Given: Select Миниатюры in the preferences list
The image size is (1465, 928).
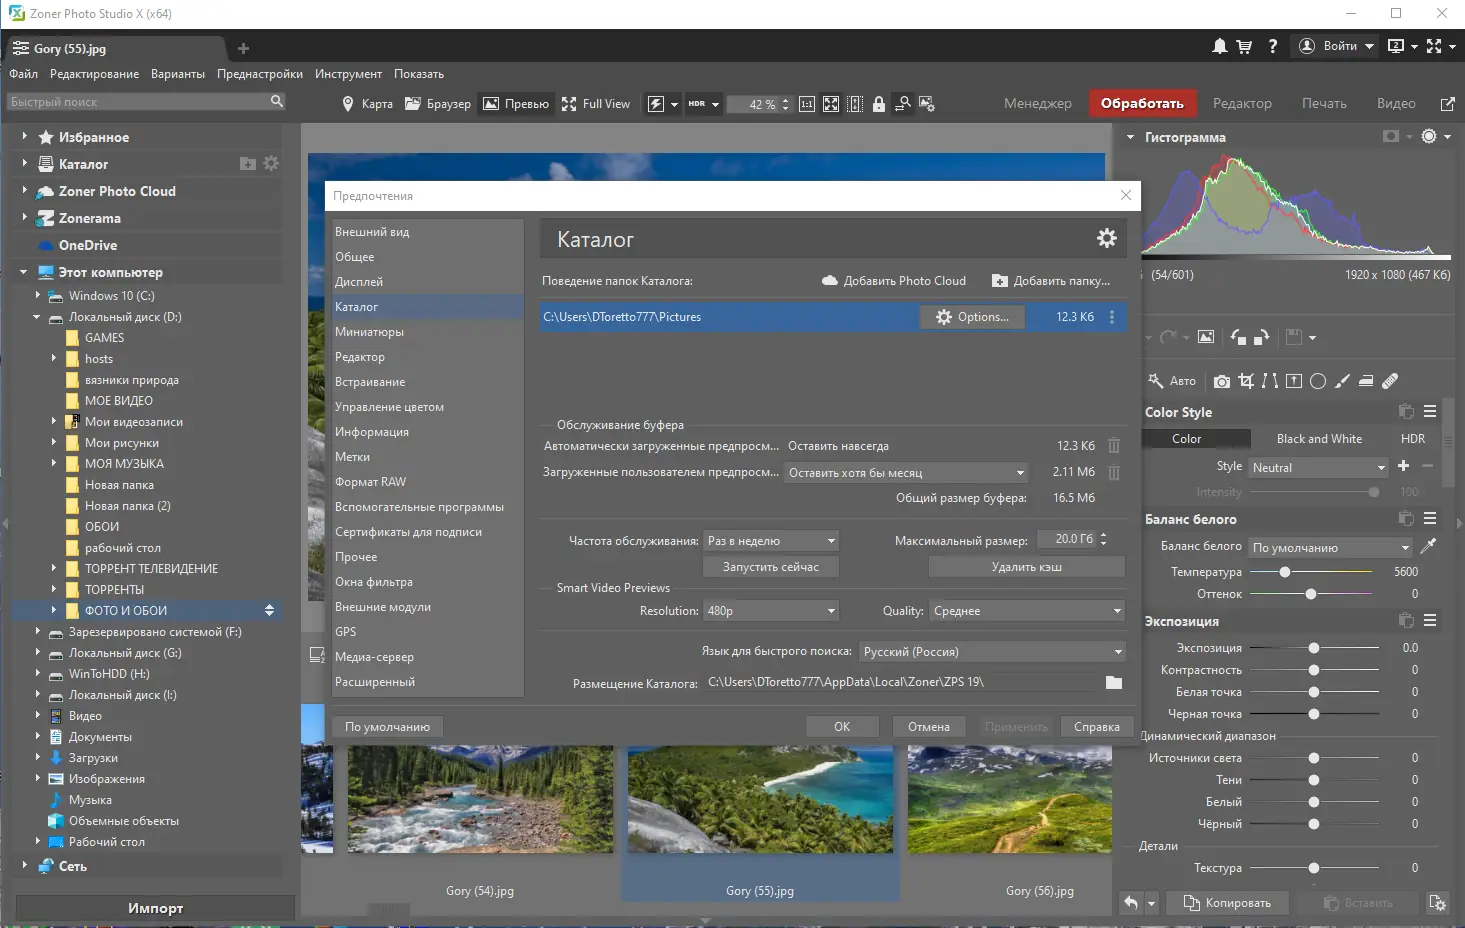Looking at the screenshot, I should (369, 332).
